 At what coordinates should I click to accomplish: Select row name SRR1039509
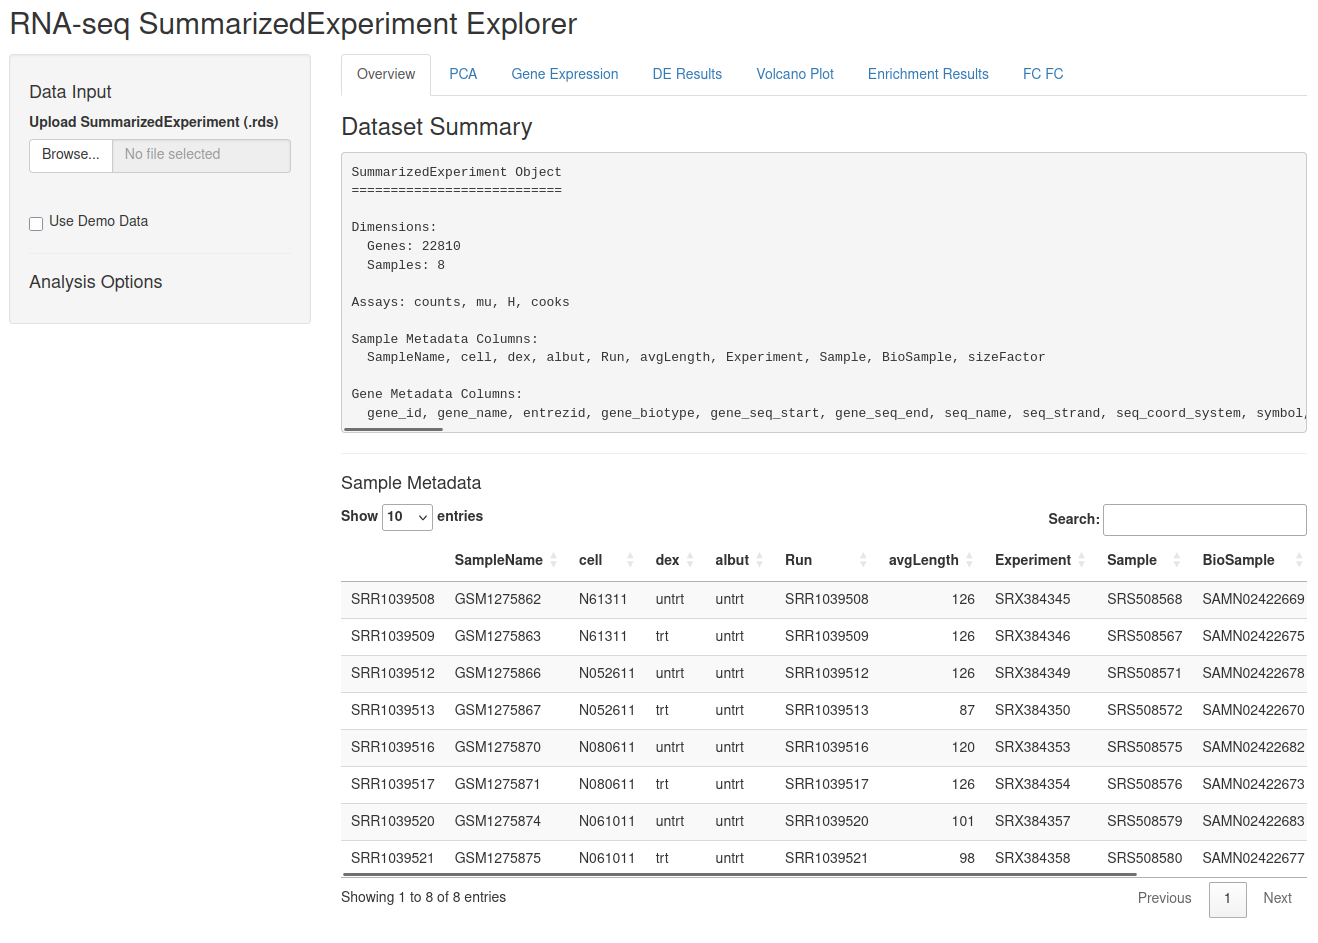pos(393,636)
